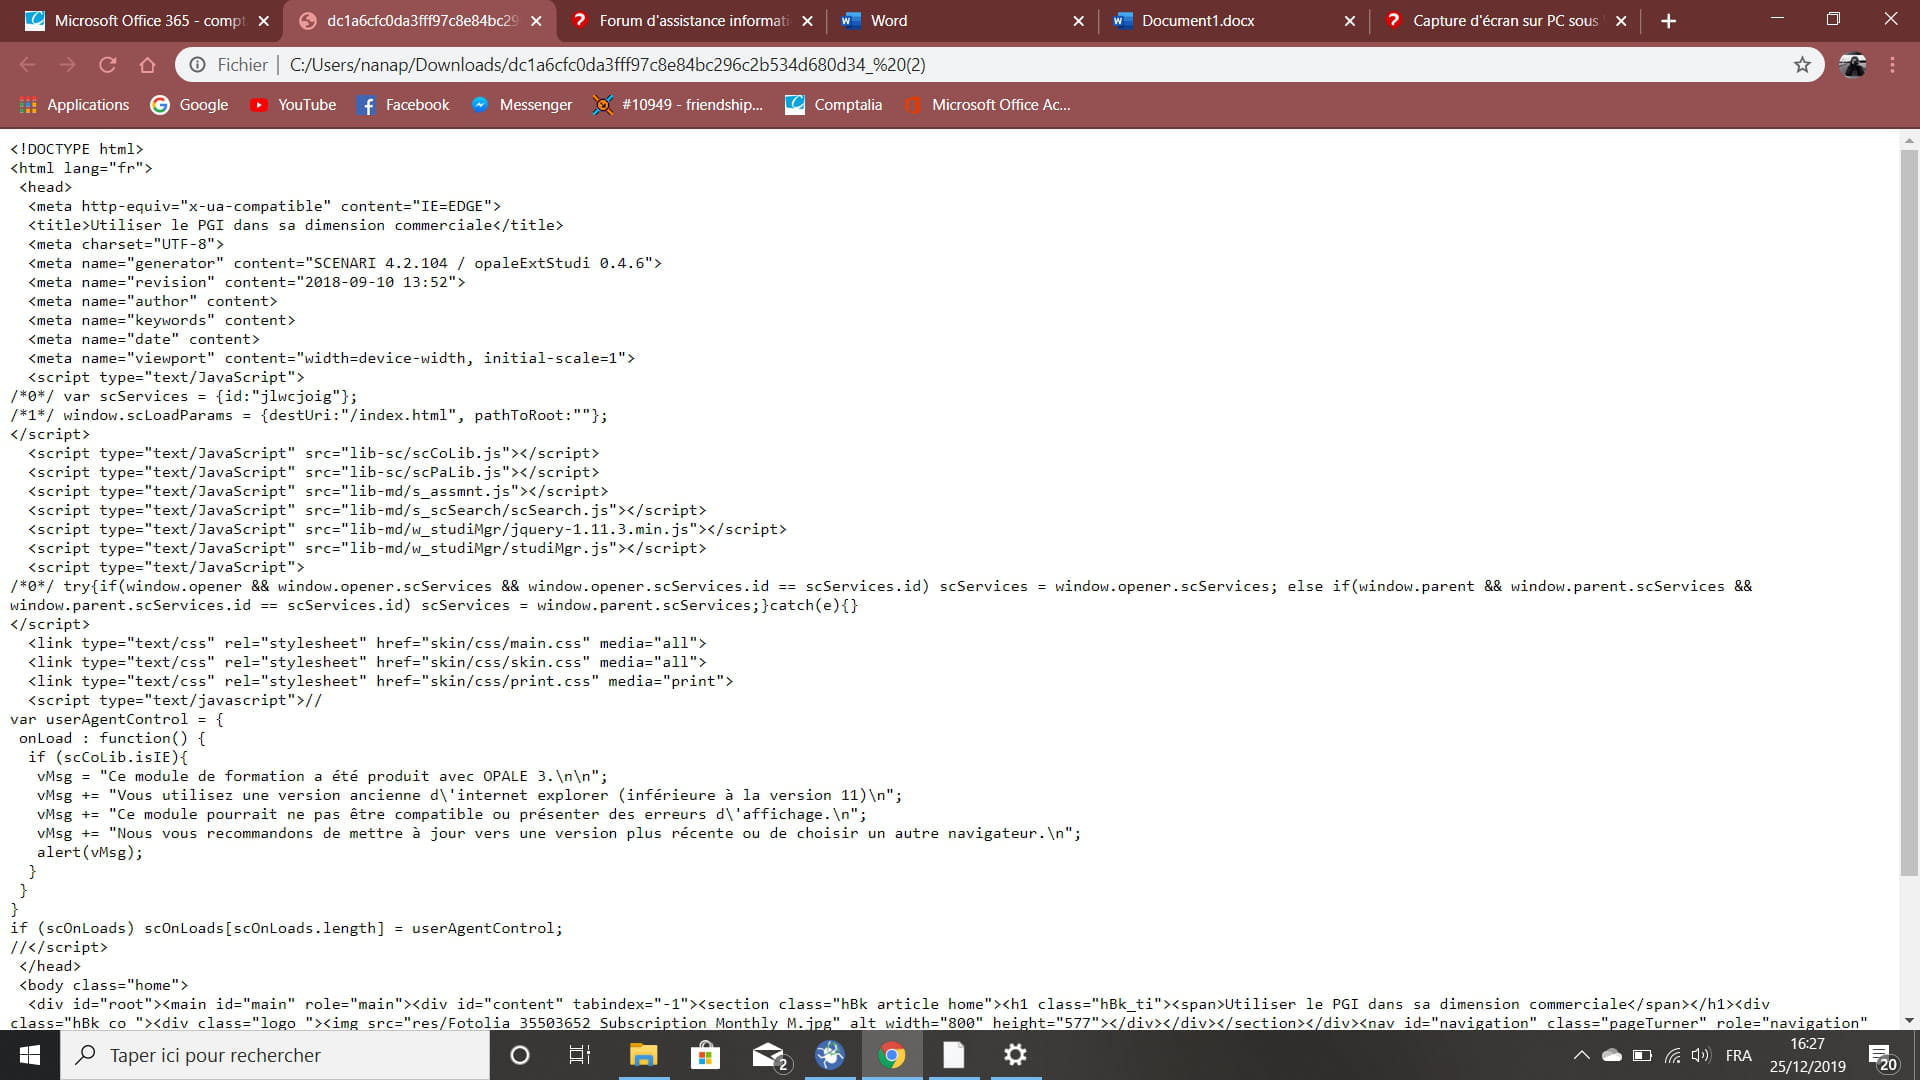Click the '<html lang="fr">' line

(81, 168)
